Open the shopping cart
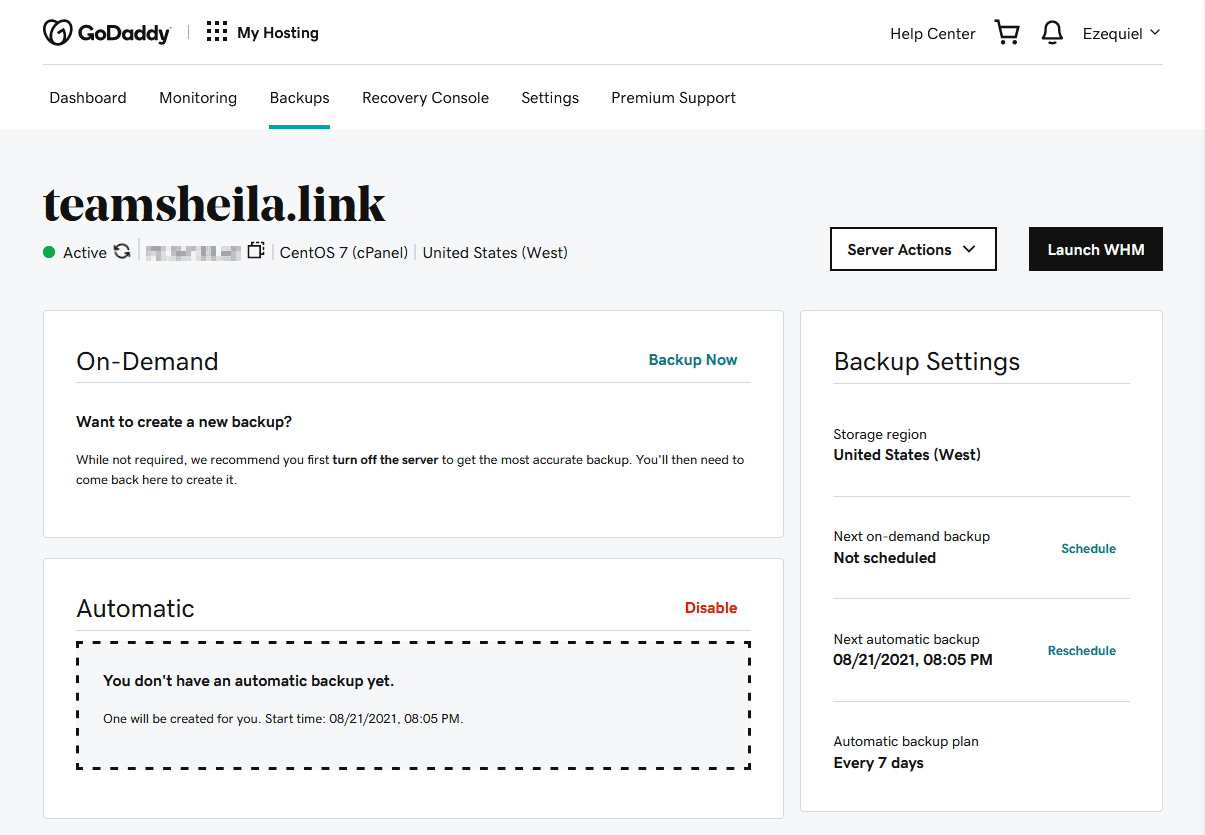The image size is (1205, 835). click(x=1007, y=33)
